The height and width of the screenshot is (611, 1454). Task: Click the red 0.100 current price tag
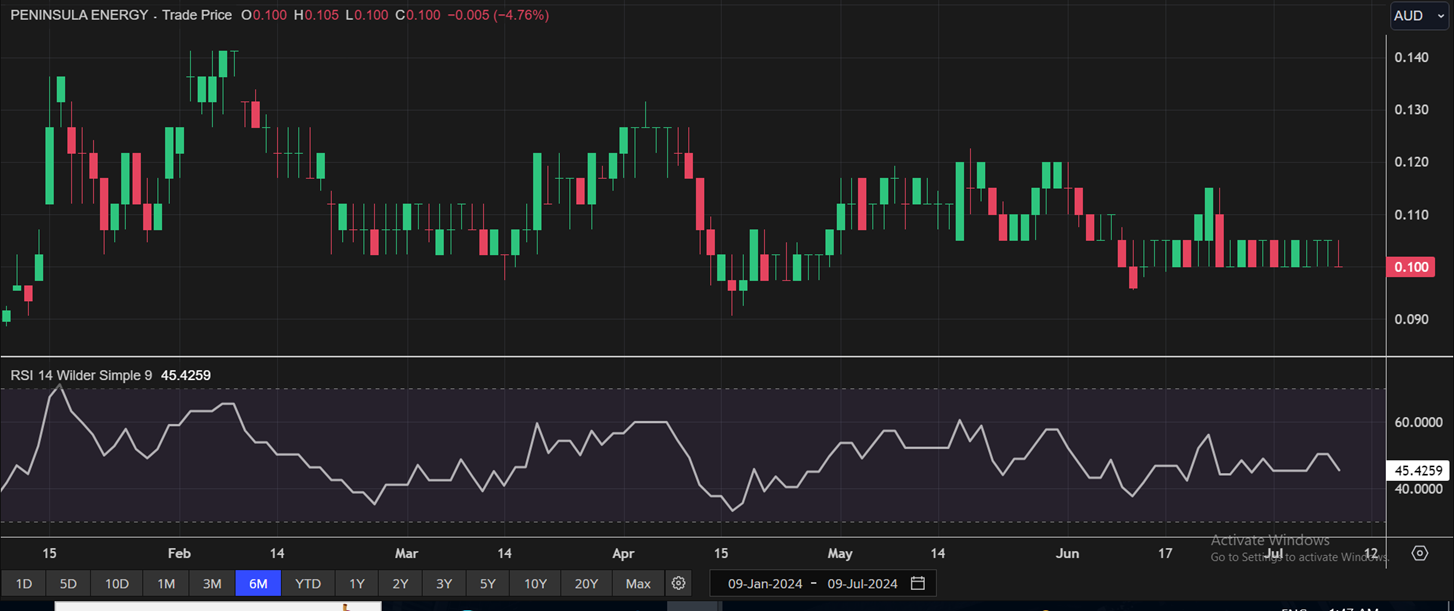point(1410,267)
